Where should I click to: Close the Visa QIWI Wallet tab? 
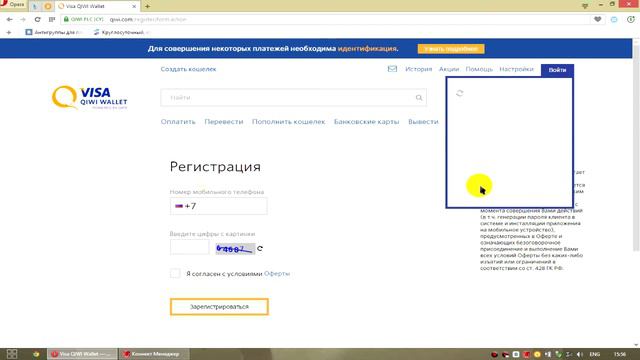(134, 6)
